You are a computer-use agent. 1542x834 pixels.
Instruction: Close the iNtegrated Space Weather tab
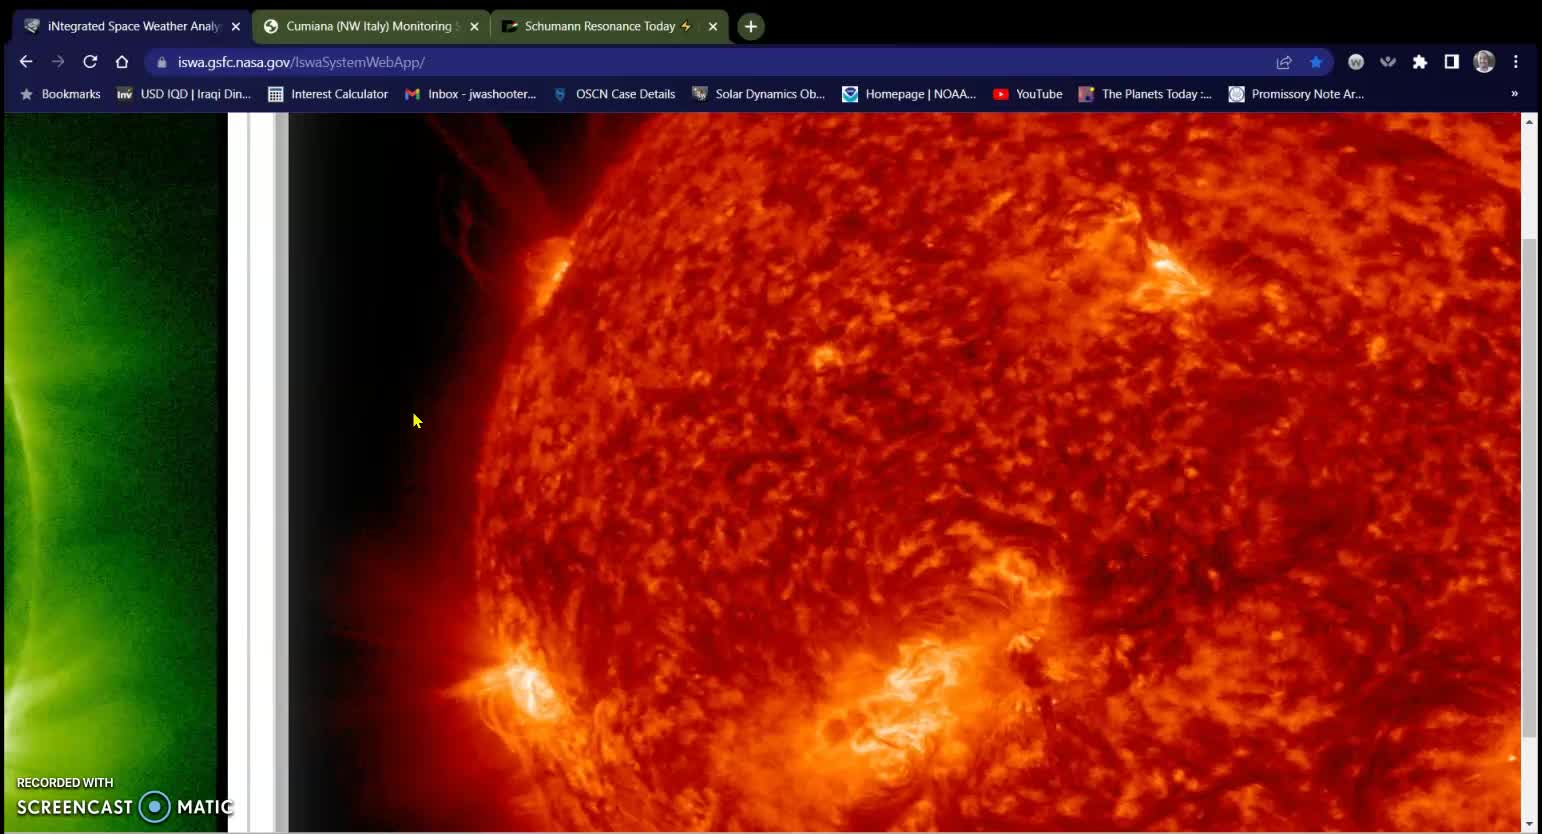click(236, 27)
